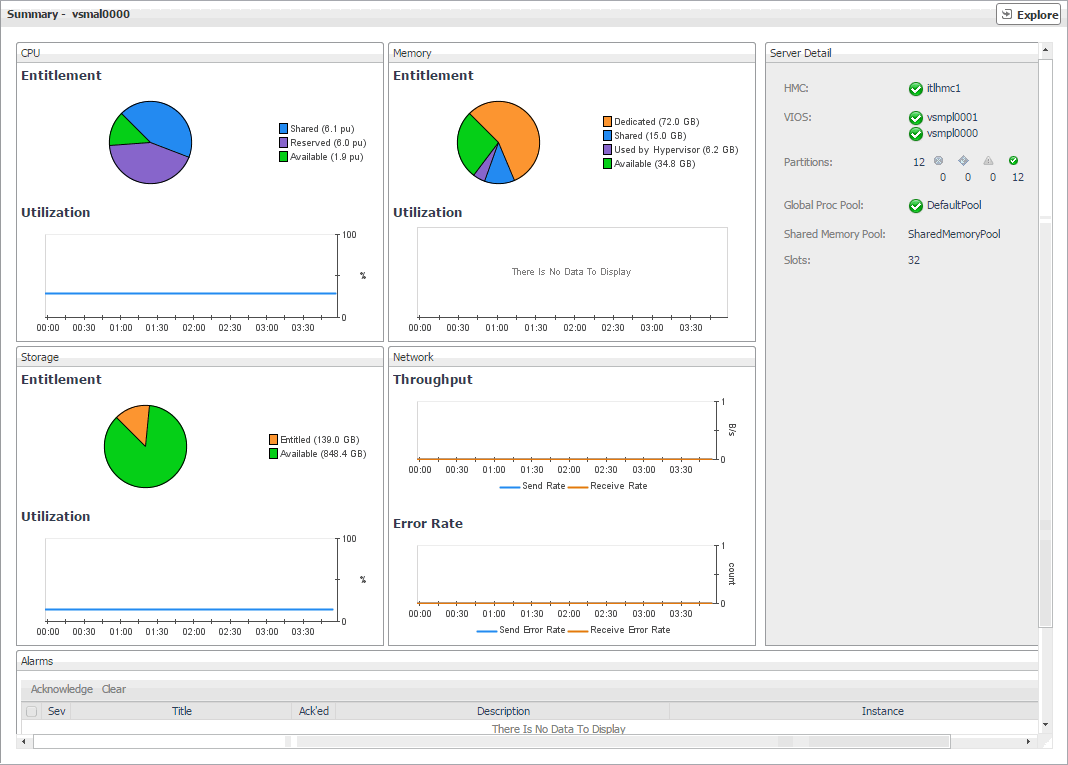The image size is (1068, 765).
Task: Sort alarms by the Title column header
Action: coord(181,712)
